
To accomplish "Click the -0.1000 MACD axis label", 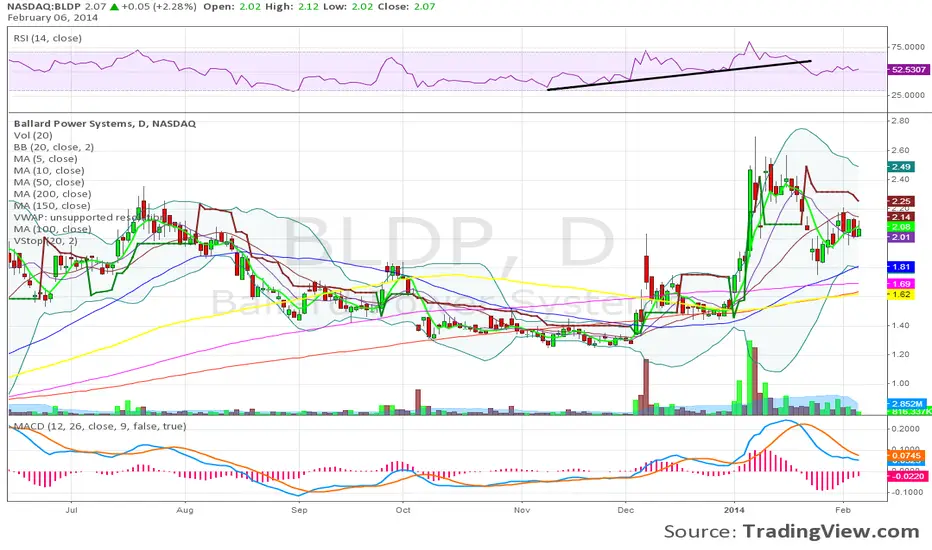I will coord(906,492).
